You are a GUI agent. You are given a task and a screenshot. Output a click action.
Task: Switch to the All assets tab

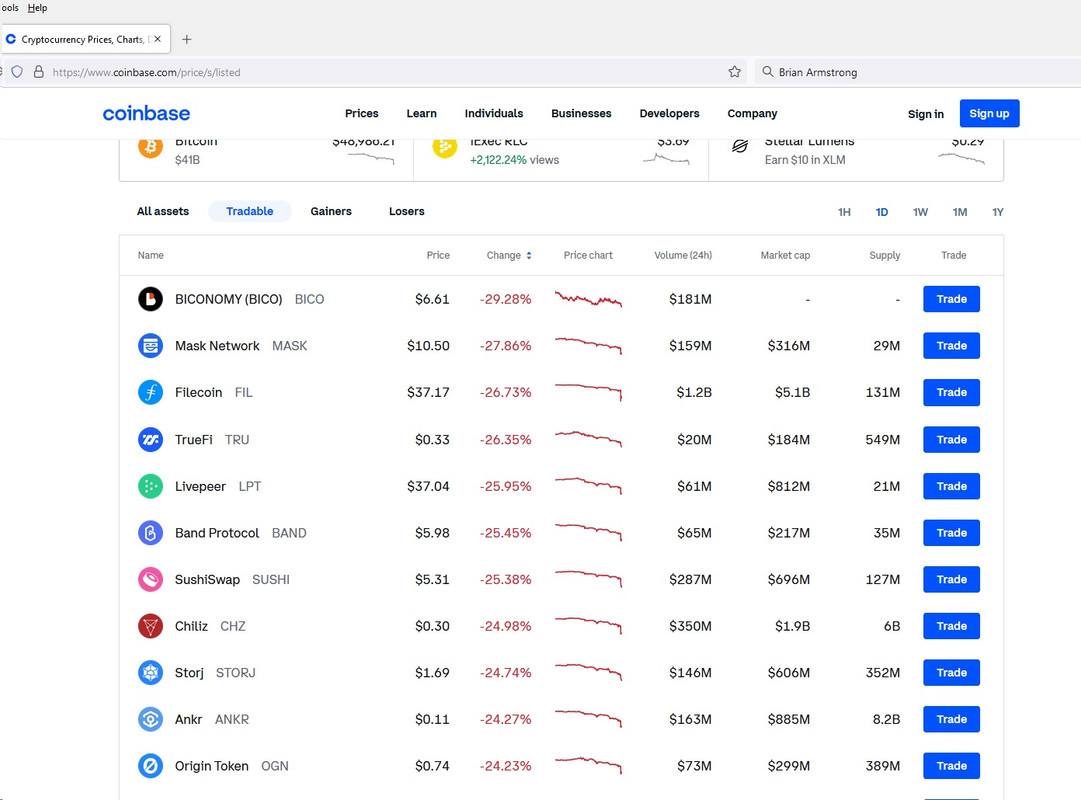[x=163, y=211]
